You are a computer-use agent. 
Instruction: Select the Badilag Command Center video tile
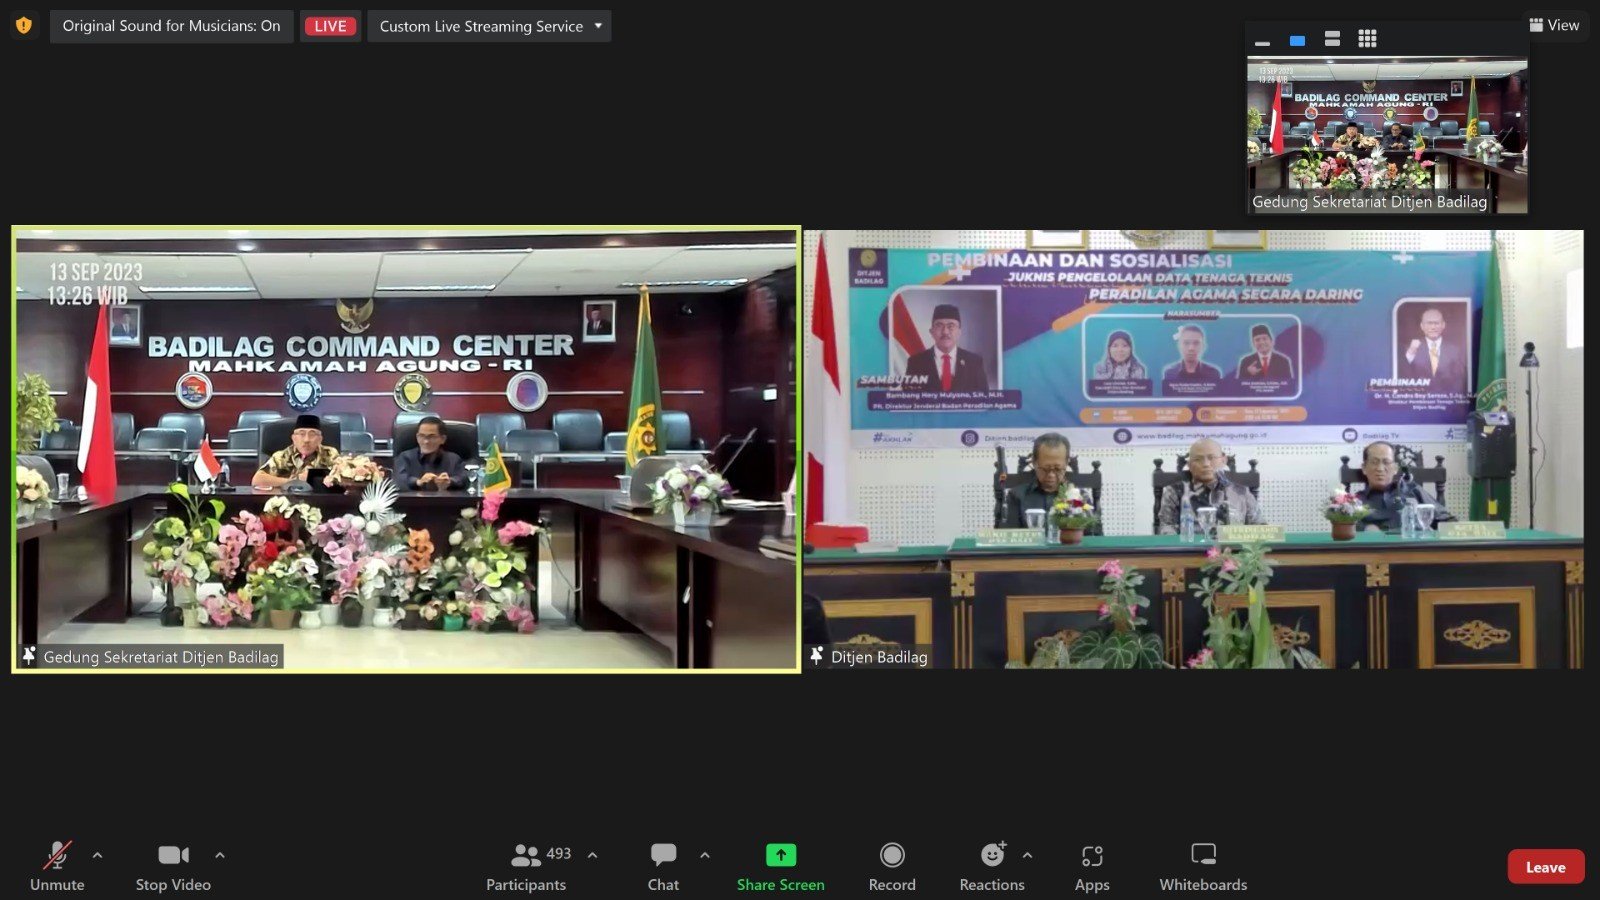[406, 449]
